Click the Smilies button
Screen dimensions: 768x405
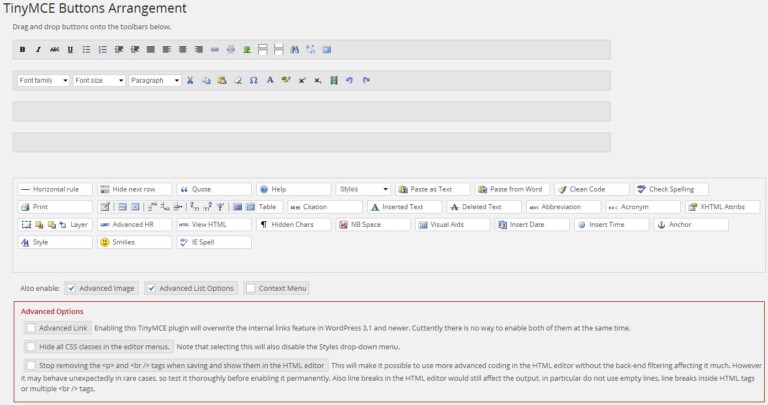[x=135, y=242]
